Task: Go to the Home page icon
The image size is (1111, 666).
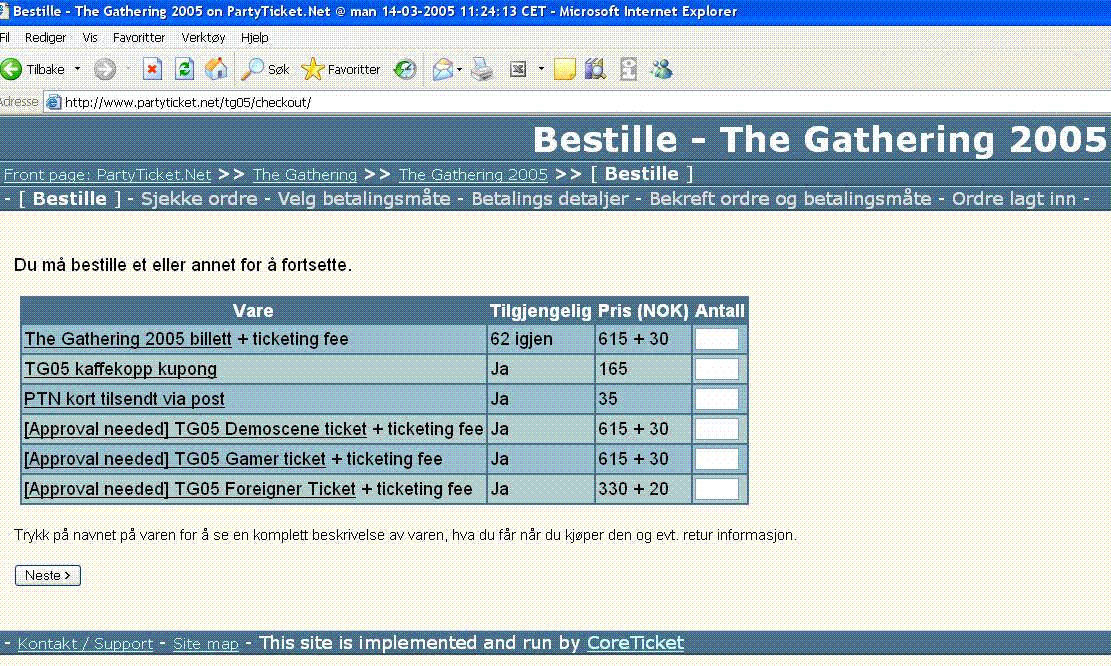Action: (216, 69)
